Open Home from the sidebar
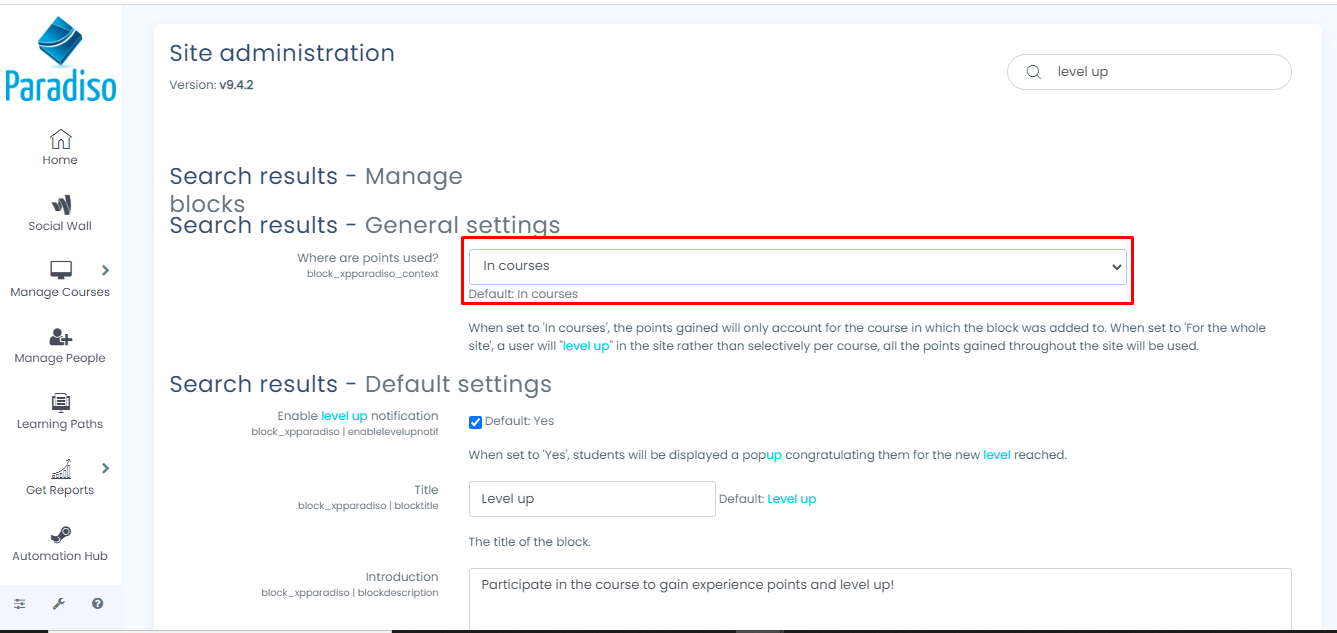 pyautogui.click(x=60, y=139)
